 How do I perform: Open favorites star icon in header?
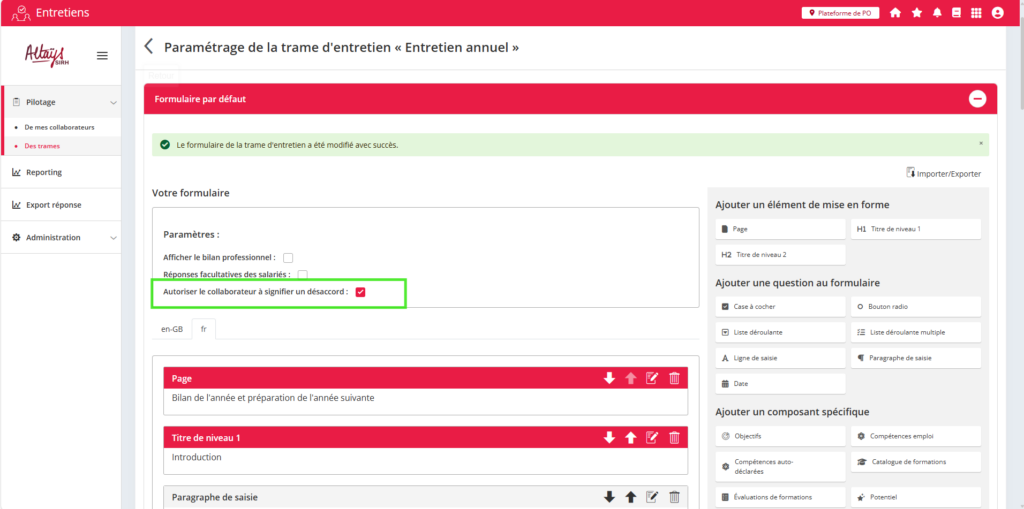[917, 13]
